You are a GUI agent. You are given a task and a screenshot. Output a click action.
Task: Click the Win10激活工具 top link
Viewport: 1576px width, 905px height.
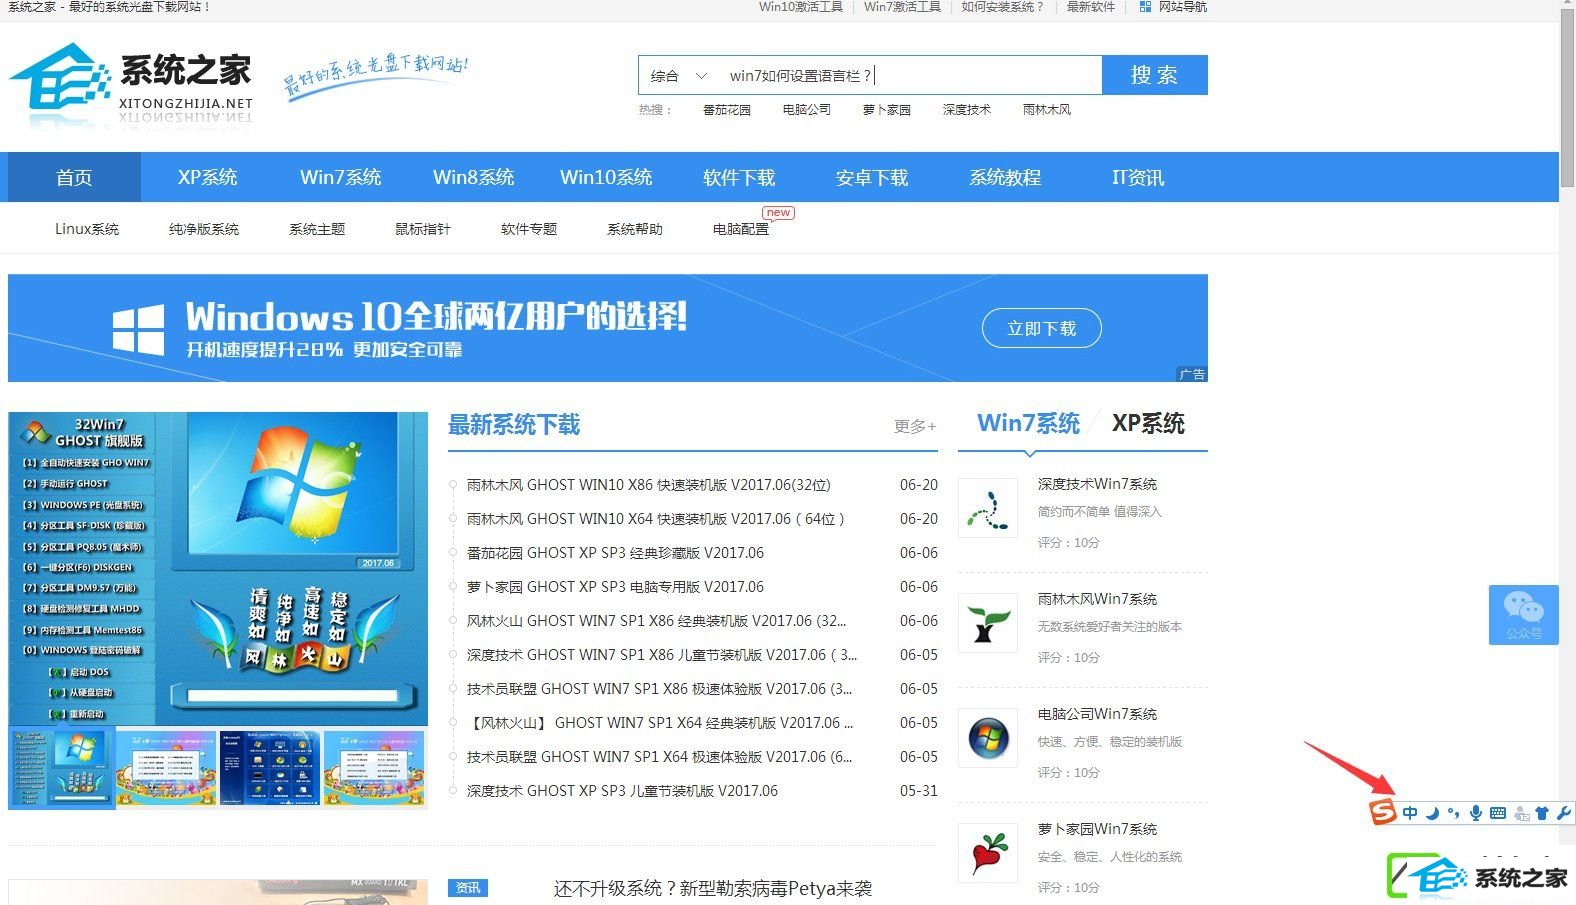click(801, 7)
